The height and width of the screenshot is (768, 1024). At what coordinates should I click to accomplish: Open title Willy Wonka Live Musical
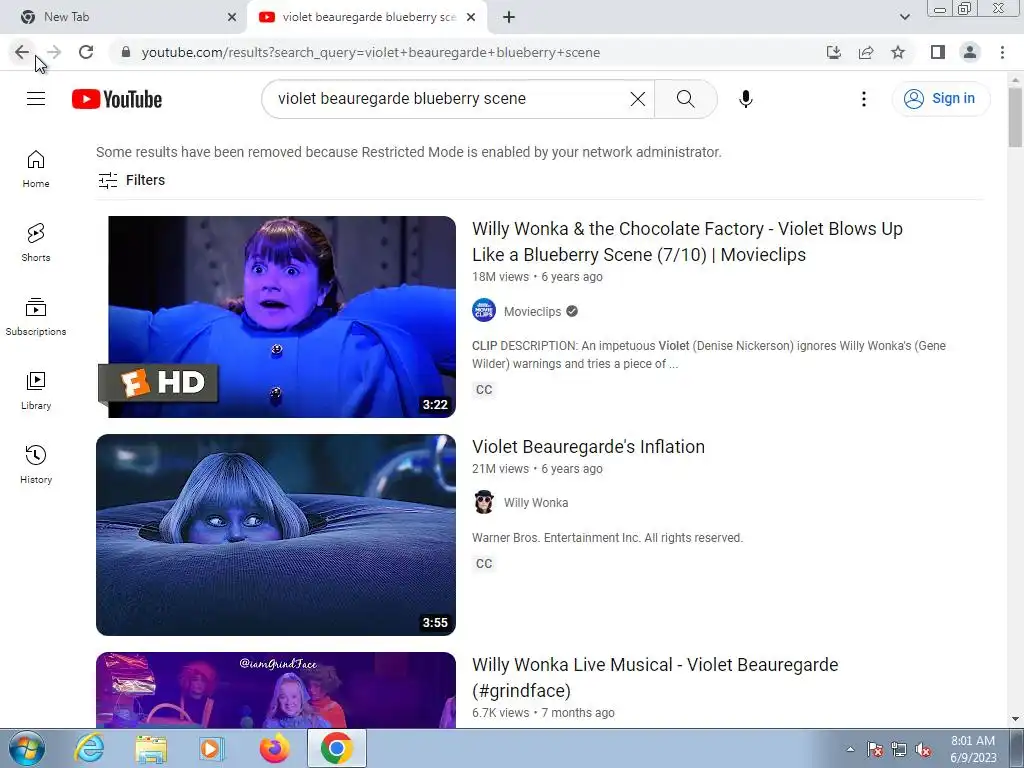click(655, 677)
